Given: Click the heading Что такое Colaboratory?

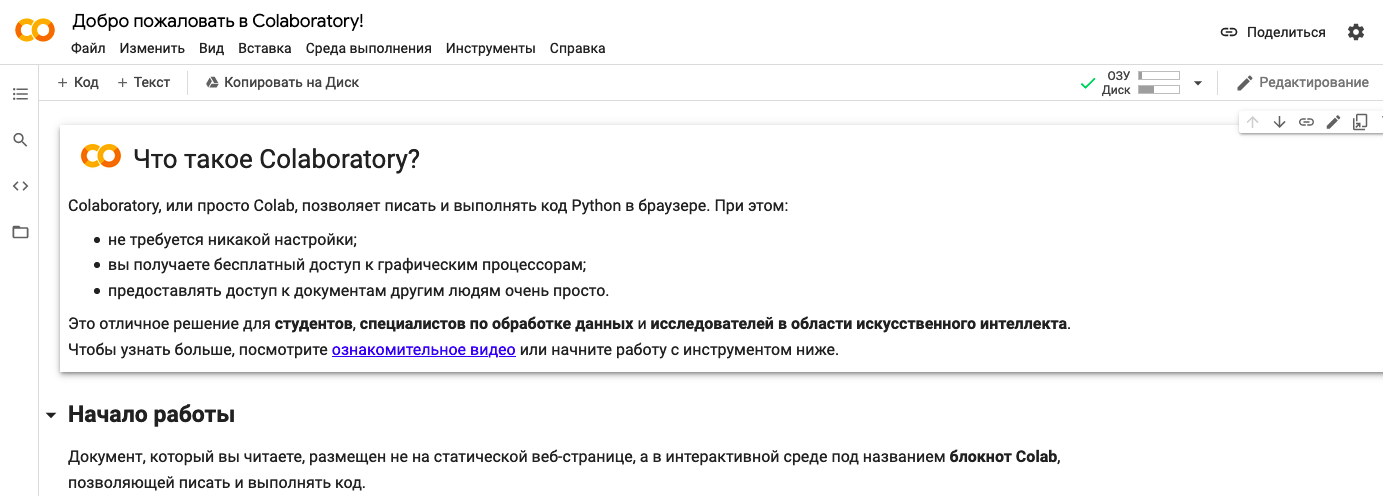Looking at the screenshot, I should (x=276, y=158).
